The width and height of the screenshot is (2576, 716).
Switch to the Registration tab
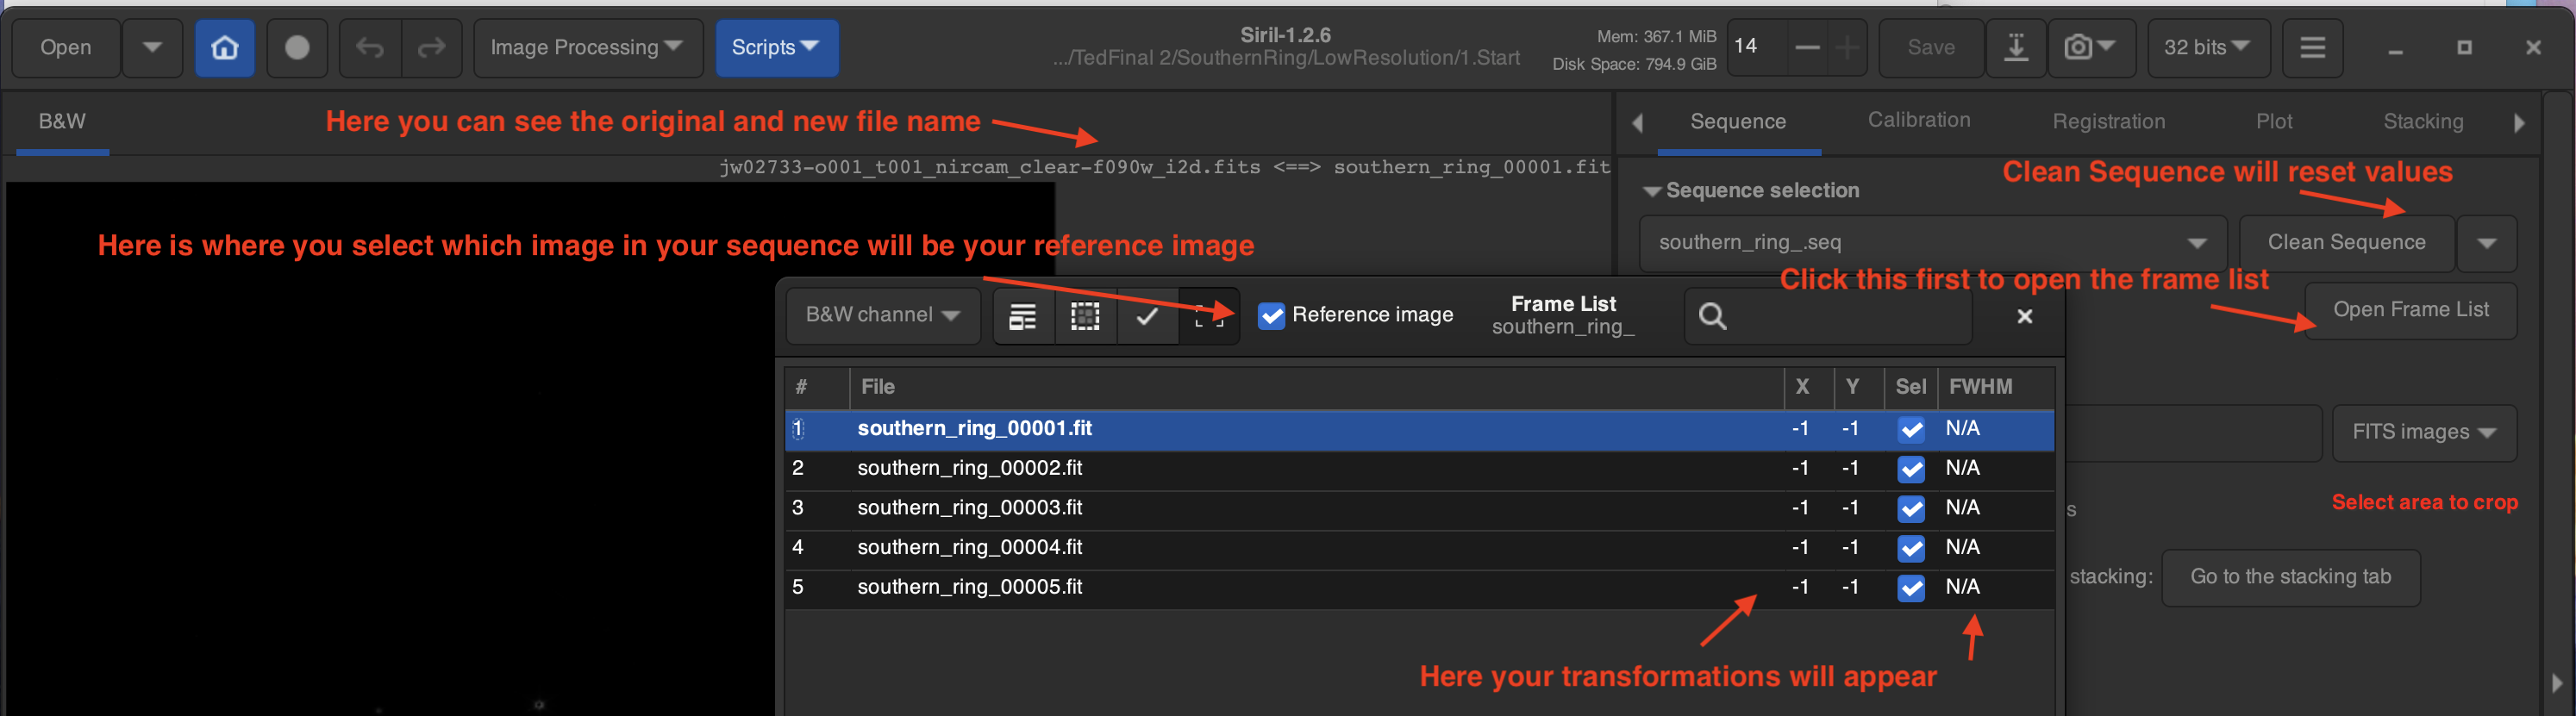[x=2108, y=121]
